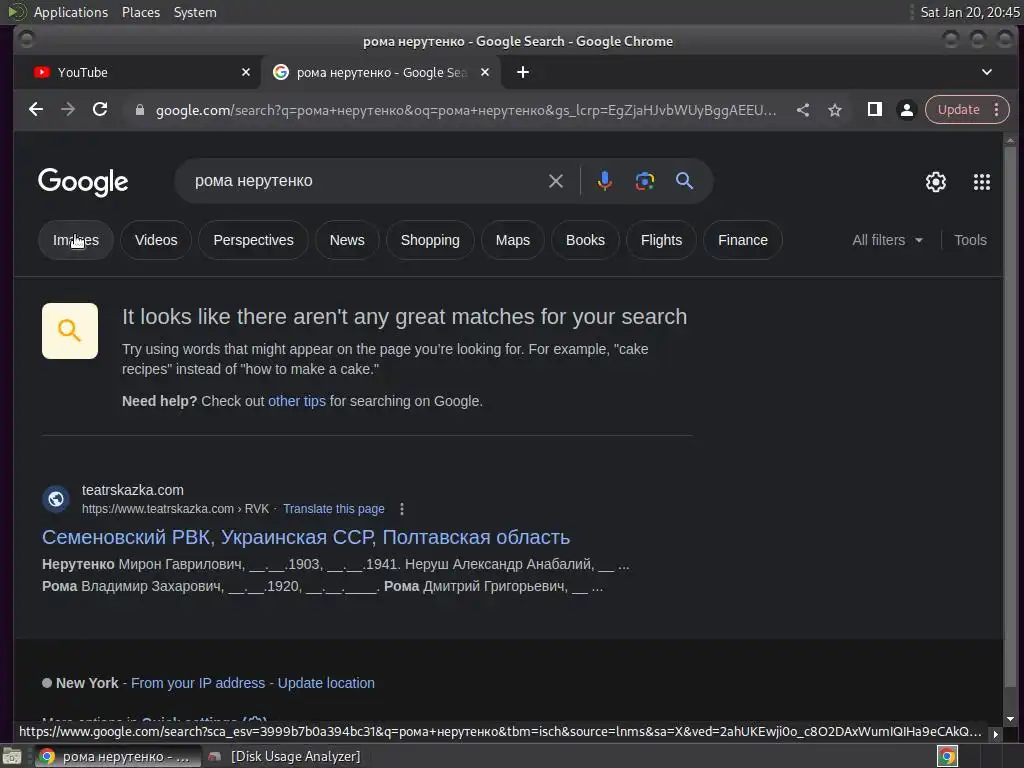Open 'From your IP address' link
The height and width of the screenshot is (768, 1024).
[x=198, y=683]
